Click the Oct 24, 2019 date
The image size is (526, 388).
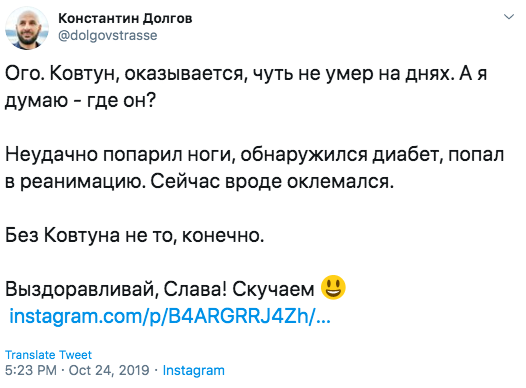click(x=109, y=370)
